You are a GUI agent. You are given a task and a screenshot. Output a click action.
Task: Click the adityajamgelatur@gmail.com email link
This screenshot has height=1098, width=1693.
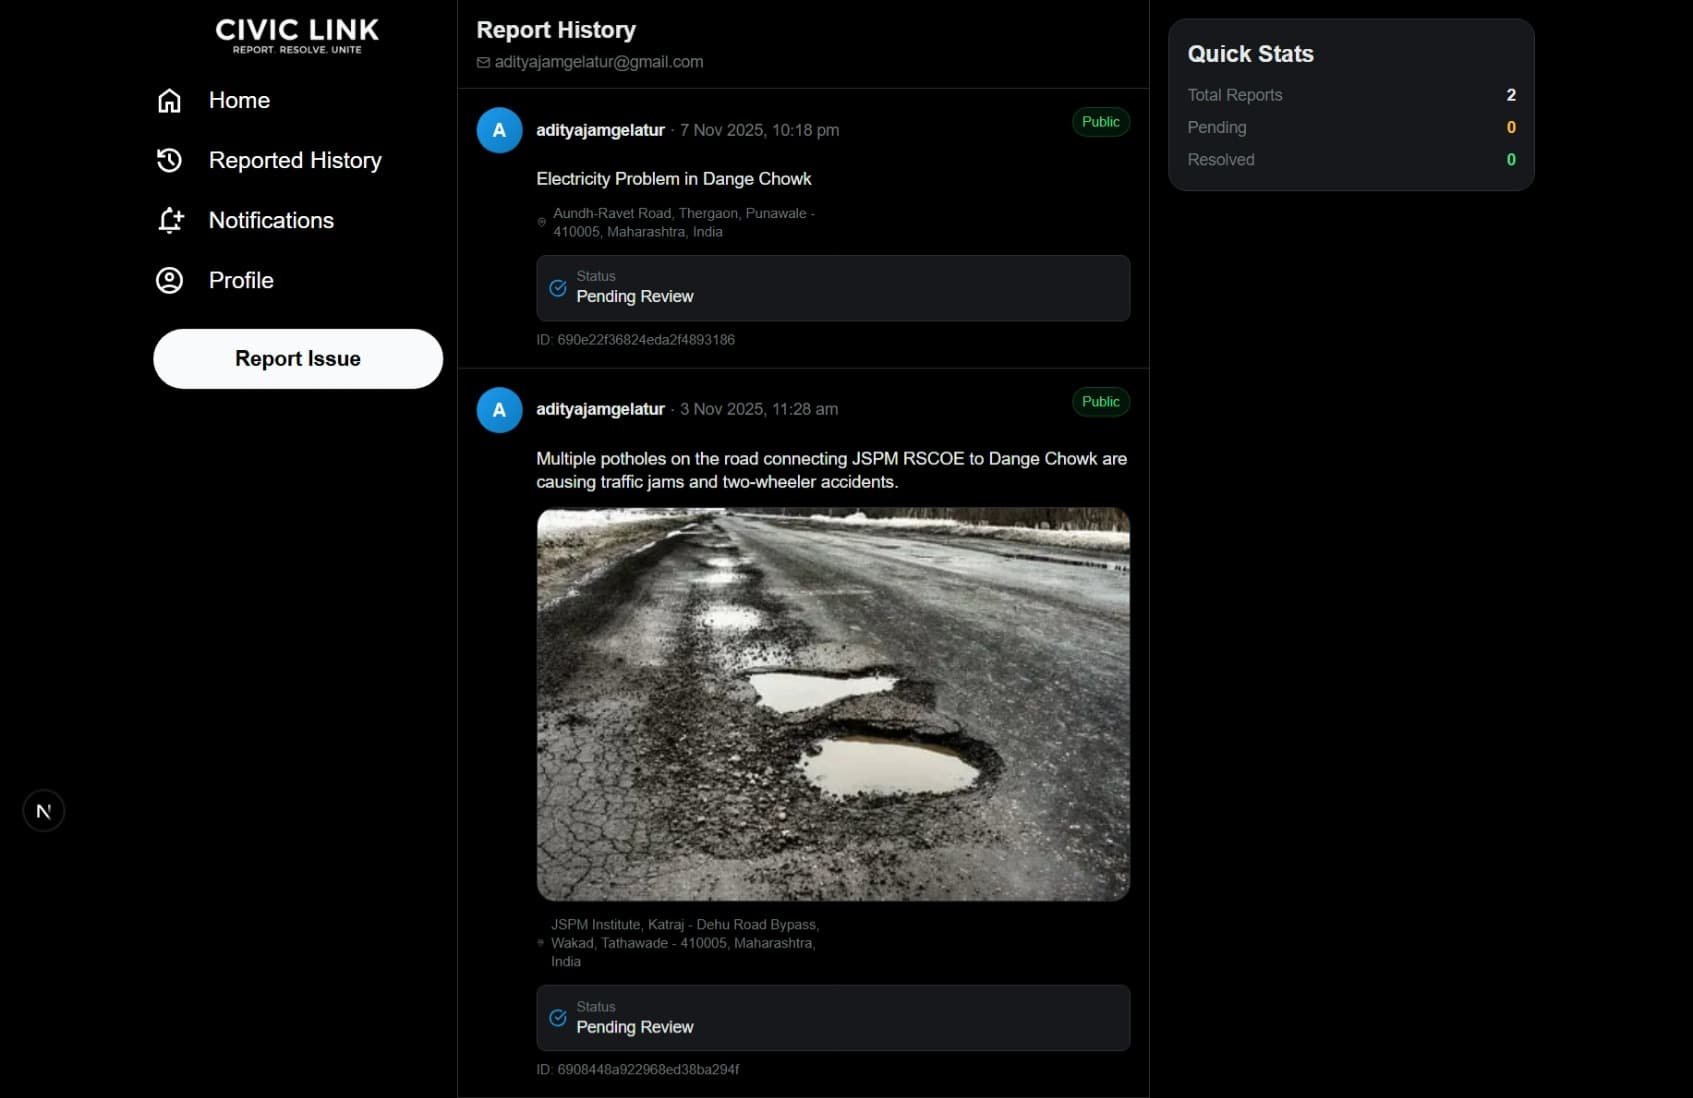[599, 61]
